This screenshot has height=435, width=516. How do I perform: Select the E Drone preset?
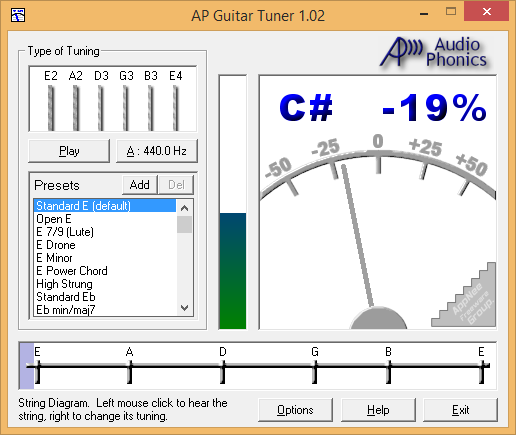coord(105,245)
